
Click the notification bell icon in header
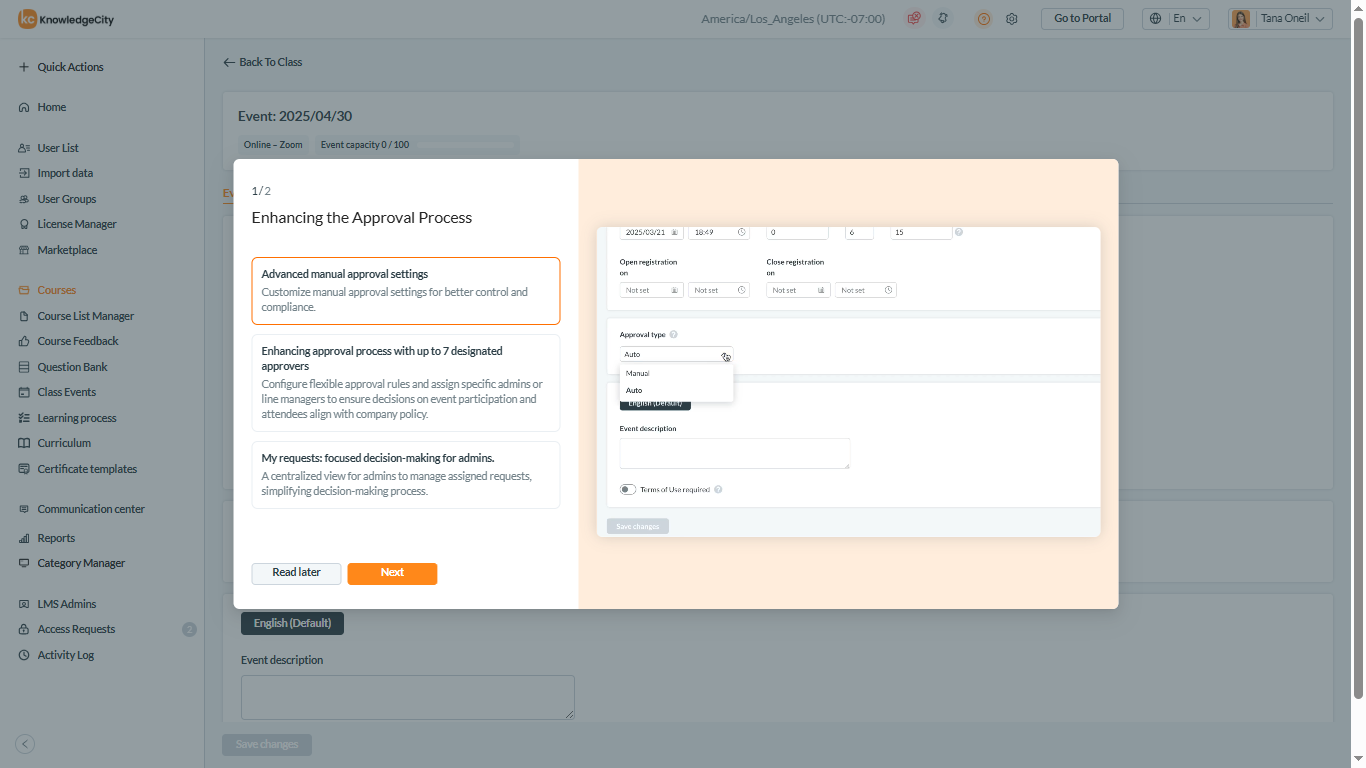pos(942,19)
